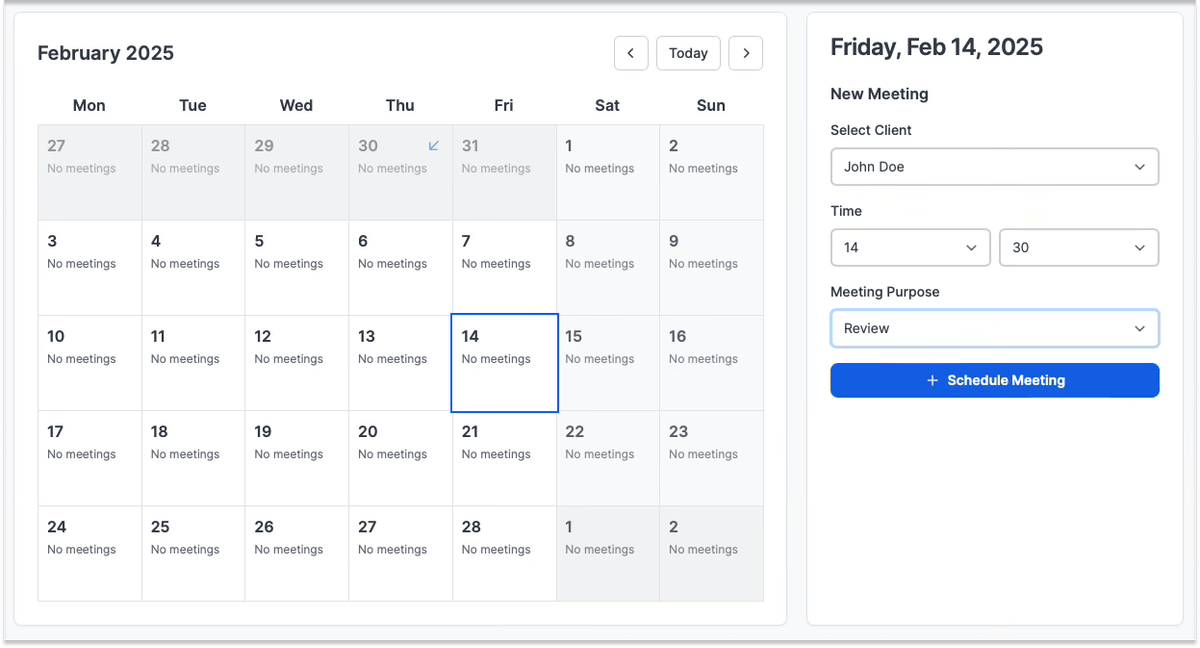Choose February 28 day cell
The image size is (1200, 648).
coord(504,553)
